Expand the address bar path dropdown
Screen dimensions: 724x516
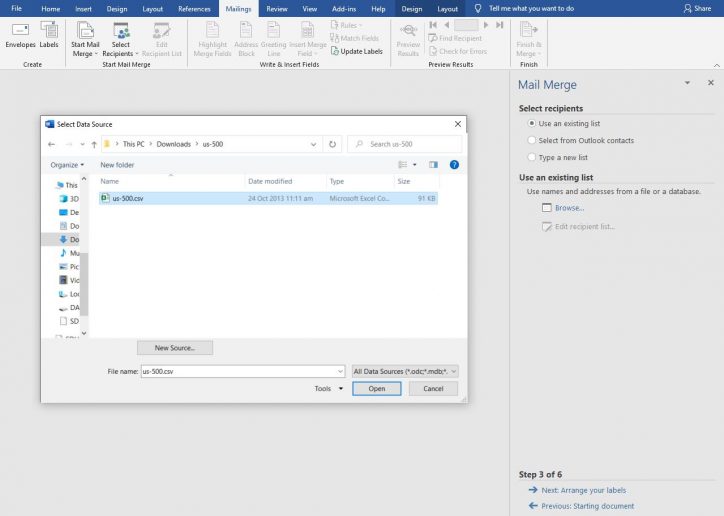pos(314,144)
